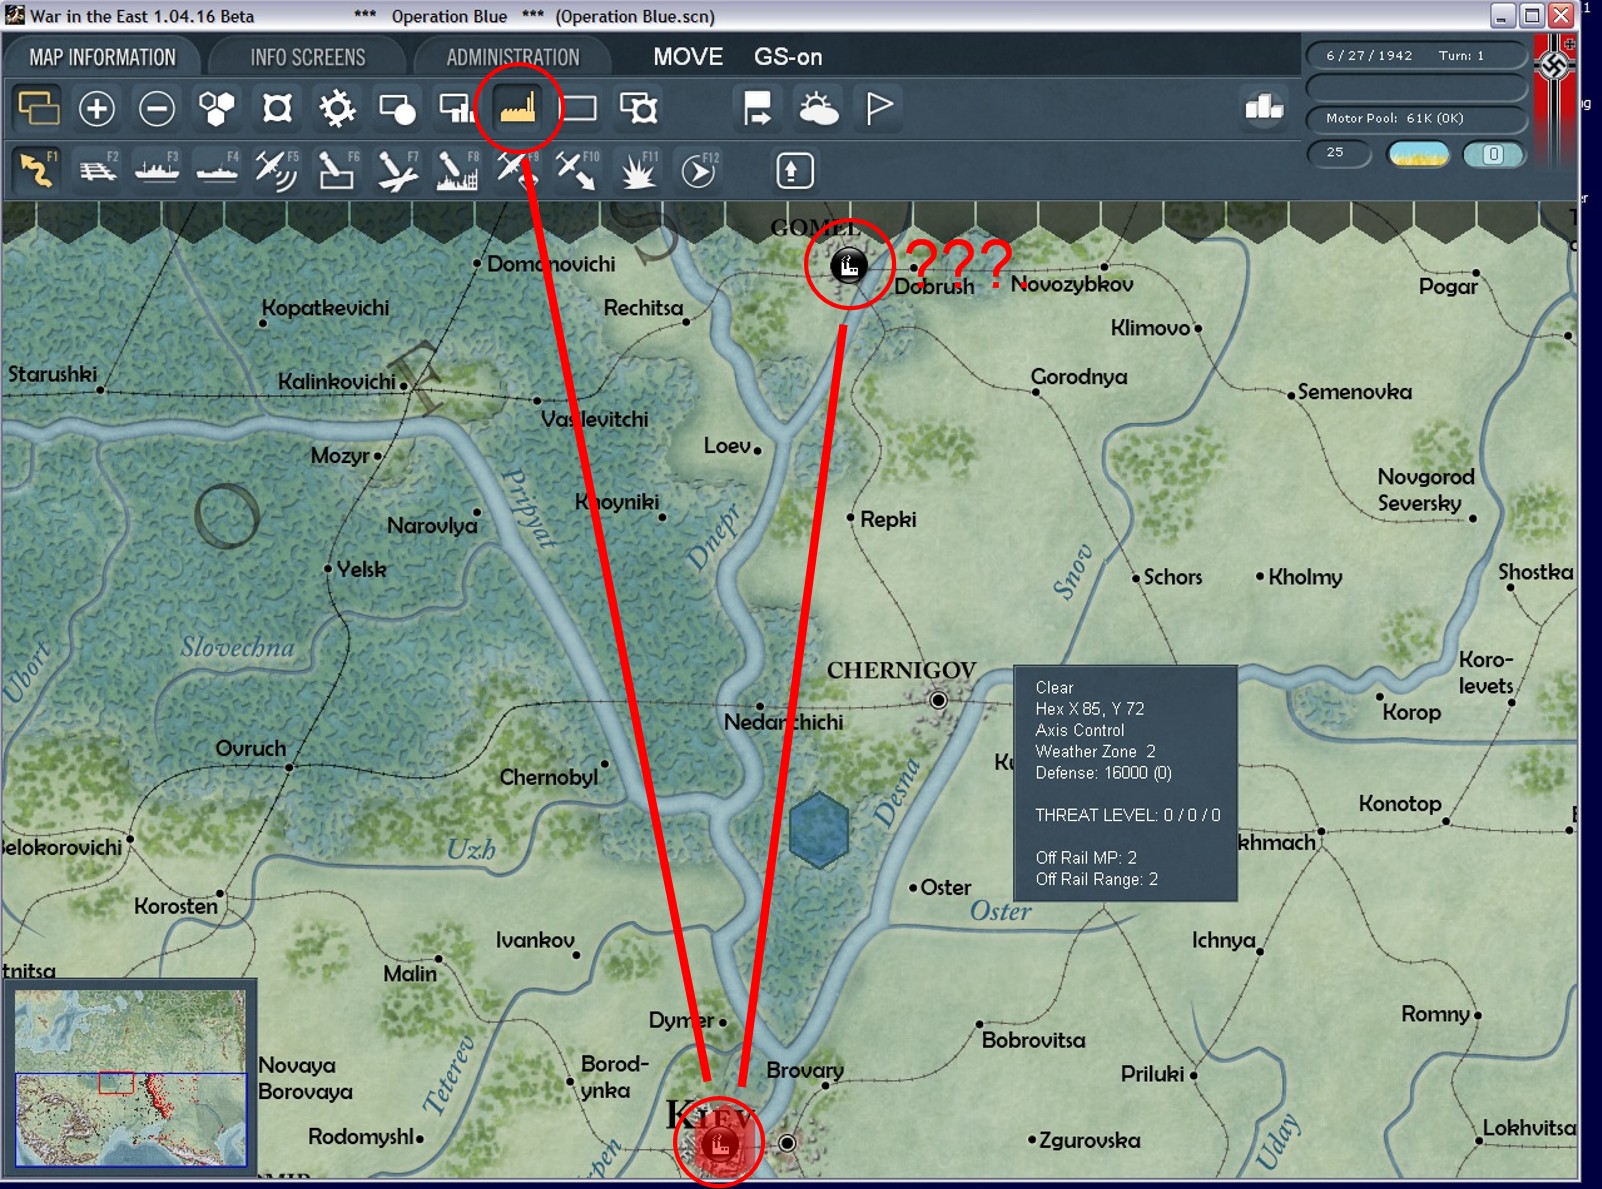Toggle the highlighted factory display icon
The image size is (1602, 1189).
519,108
